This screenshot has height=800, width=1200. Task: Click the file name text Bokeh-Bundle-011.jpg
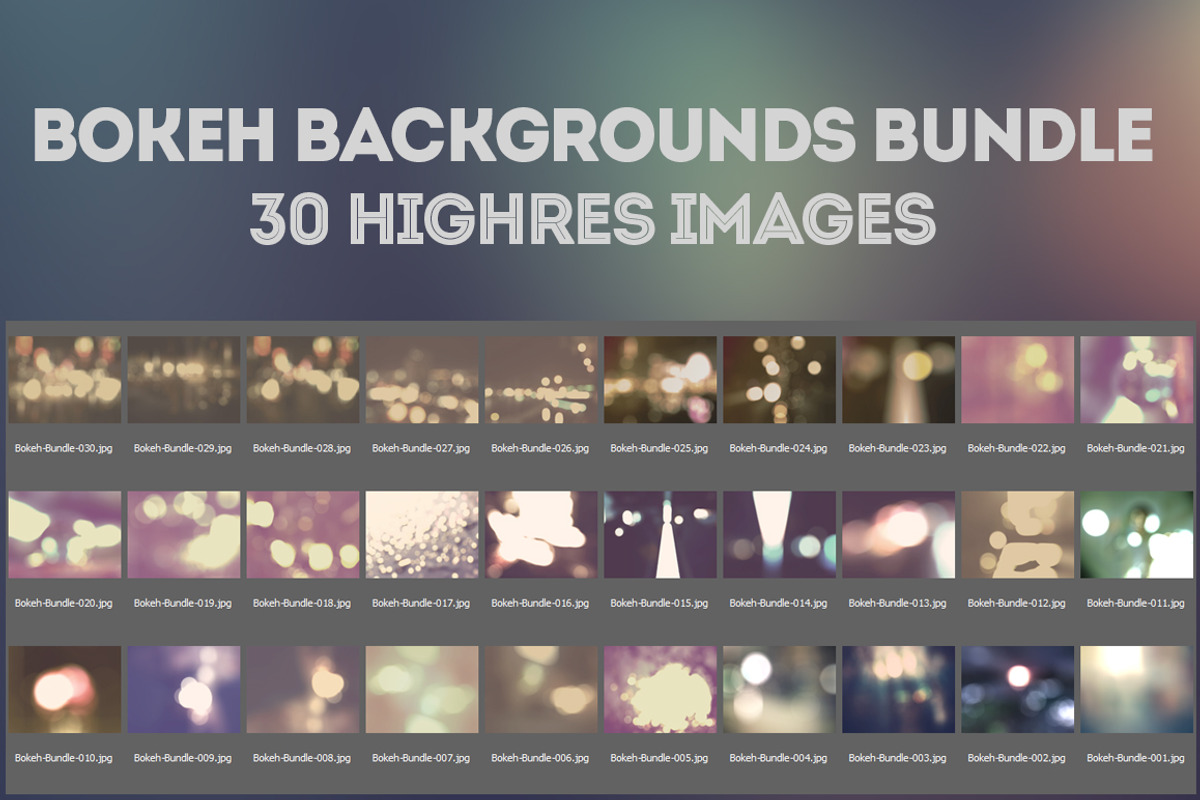tap(1136, 604)
